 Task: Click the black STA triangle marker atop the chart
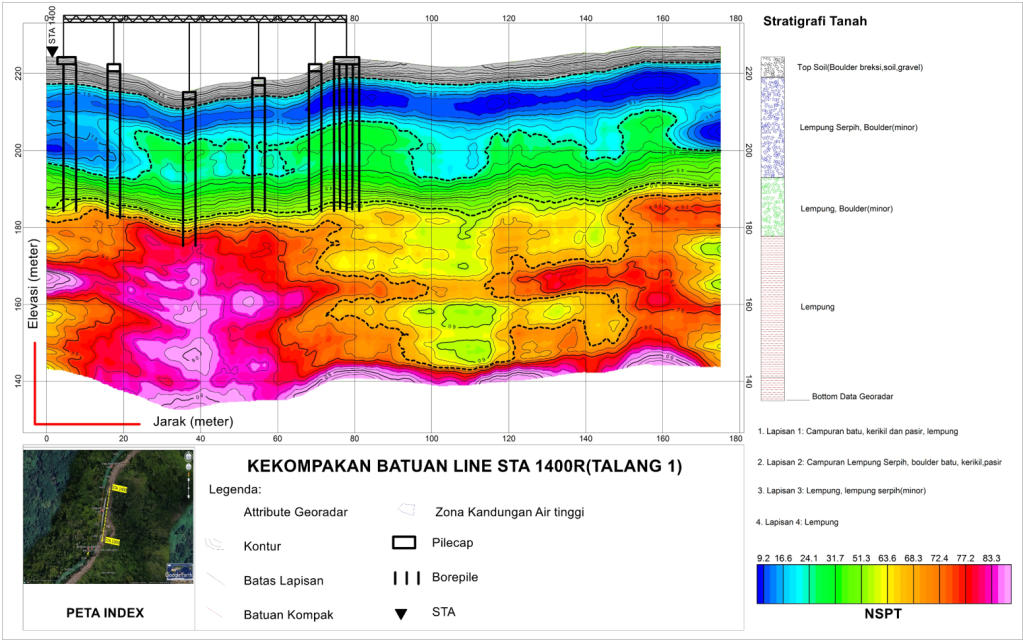pos(52,52)
